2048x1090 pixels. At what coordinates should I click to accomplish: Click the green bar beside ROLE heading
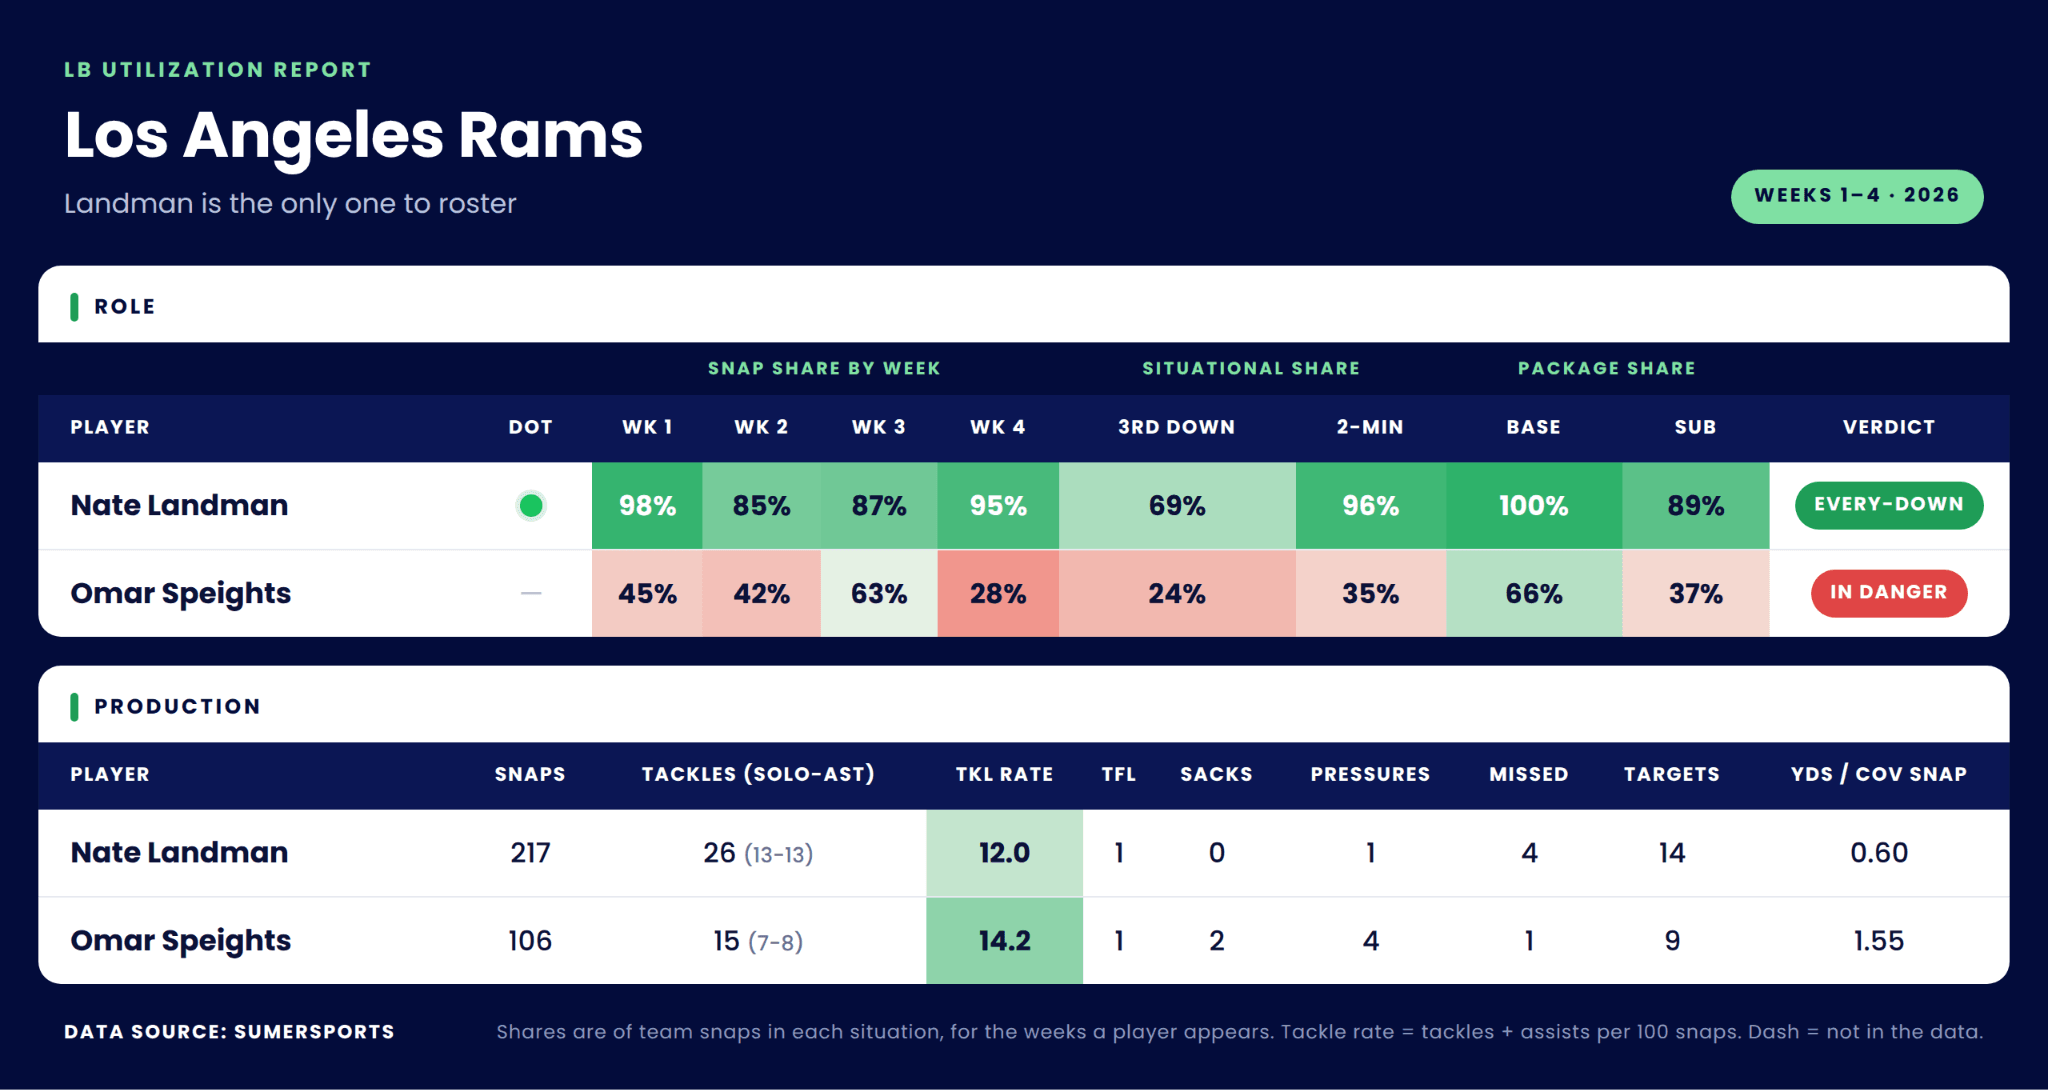coord(74,307)
